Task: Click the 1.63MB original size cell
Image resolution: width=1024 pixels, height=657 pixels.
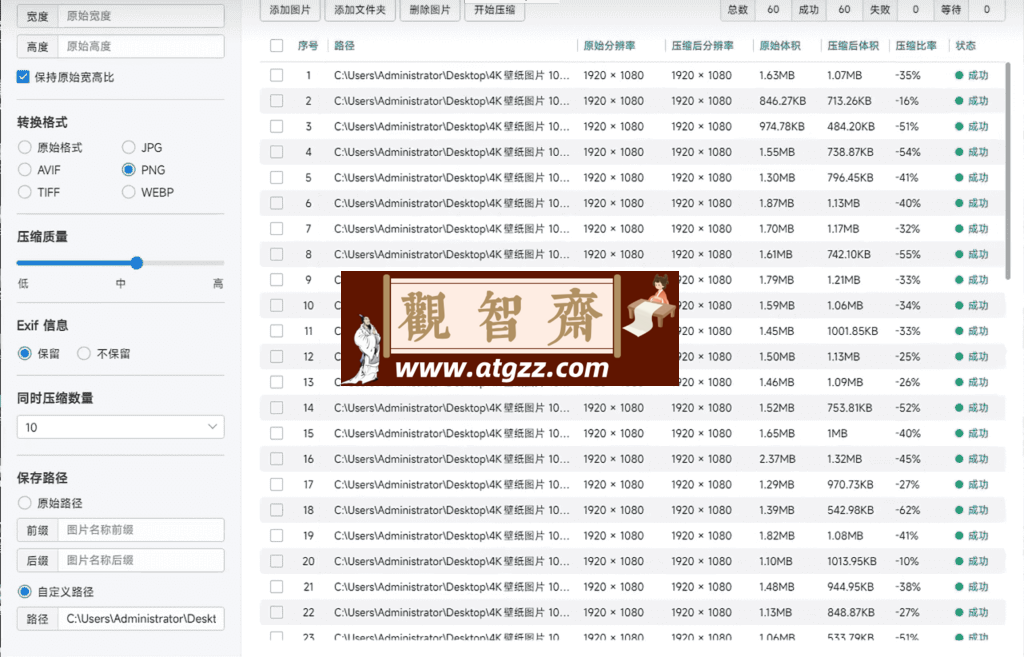Action: tap(776, 75)
